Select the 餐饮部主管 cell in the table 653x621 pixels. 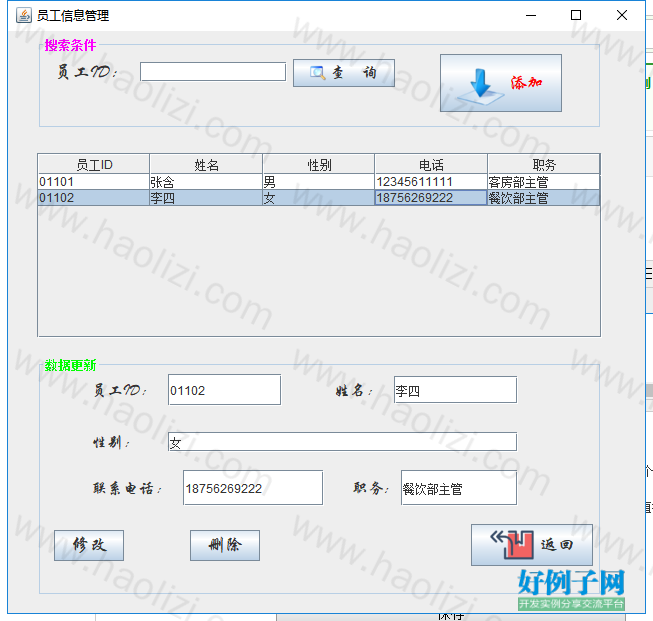point(543,198)
